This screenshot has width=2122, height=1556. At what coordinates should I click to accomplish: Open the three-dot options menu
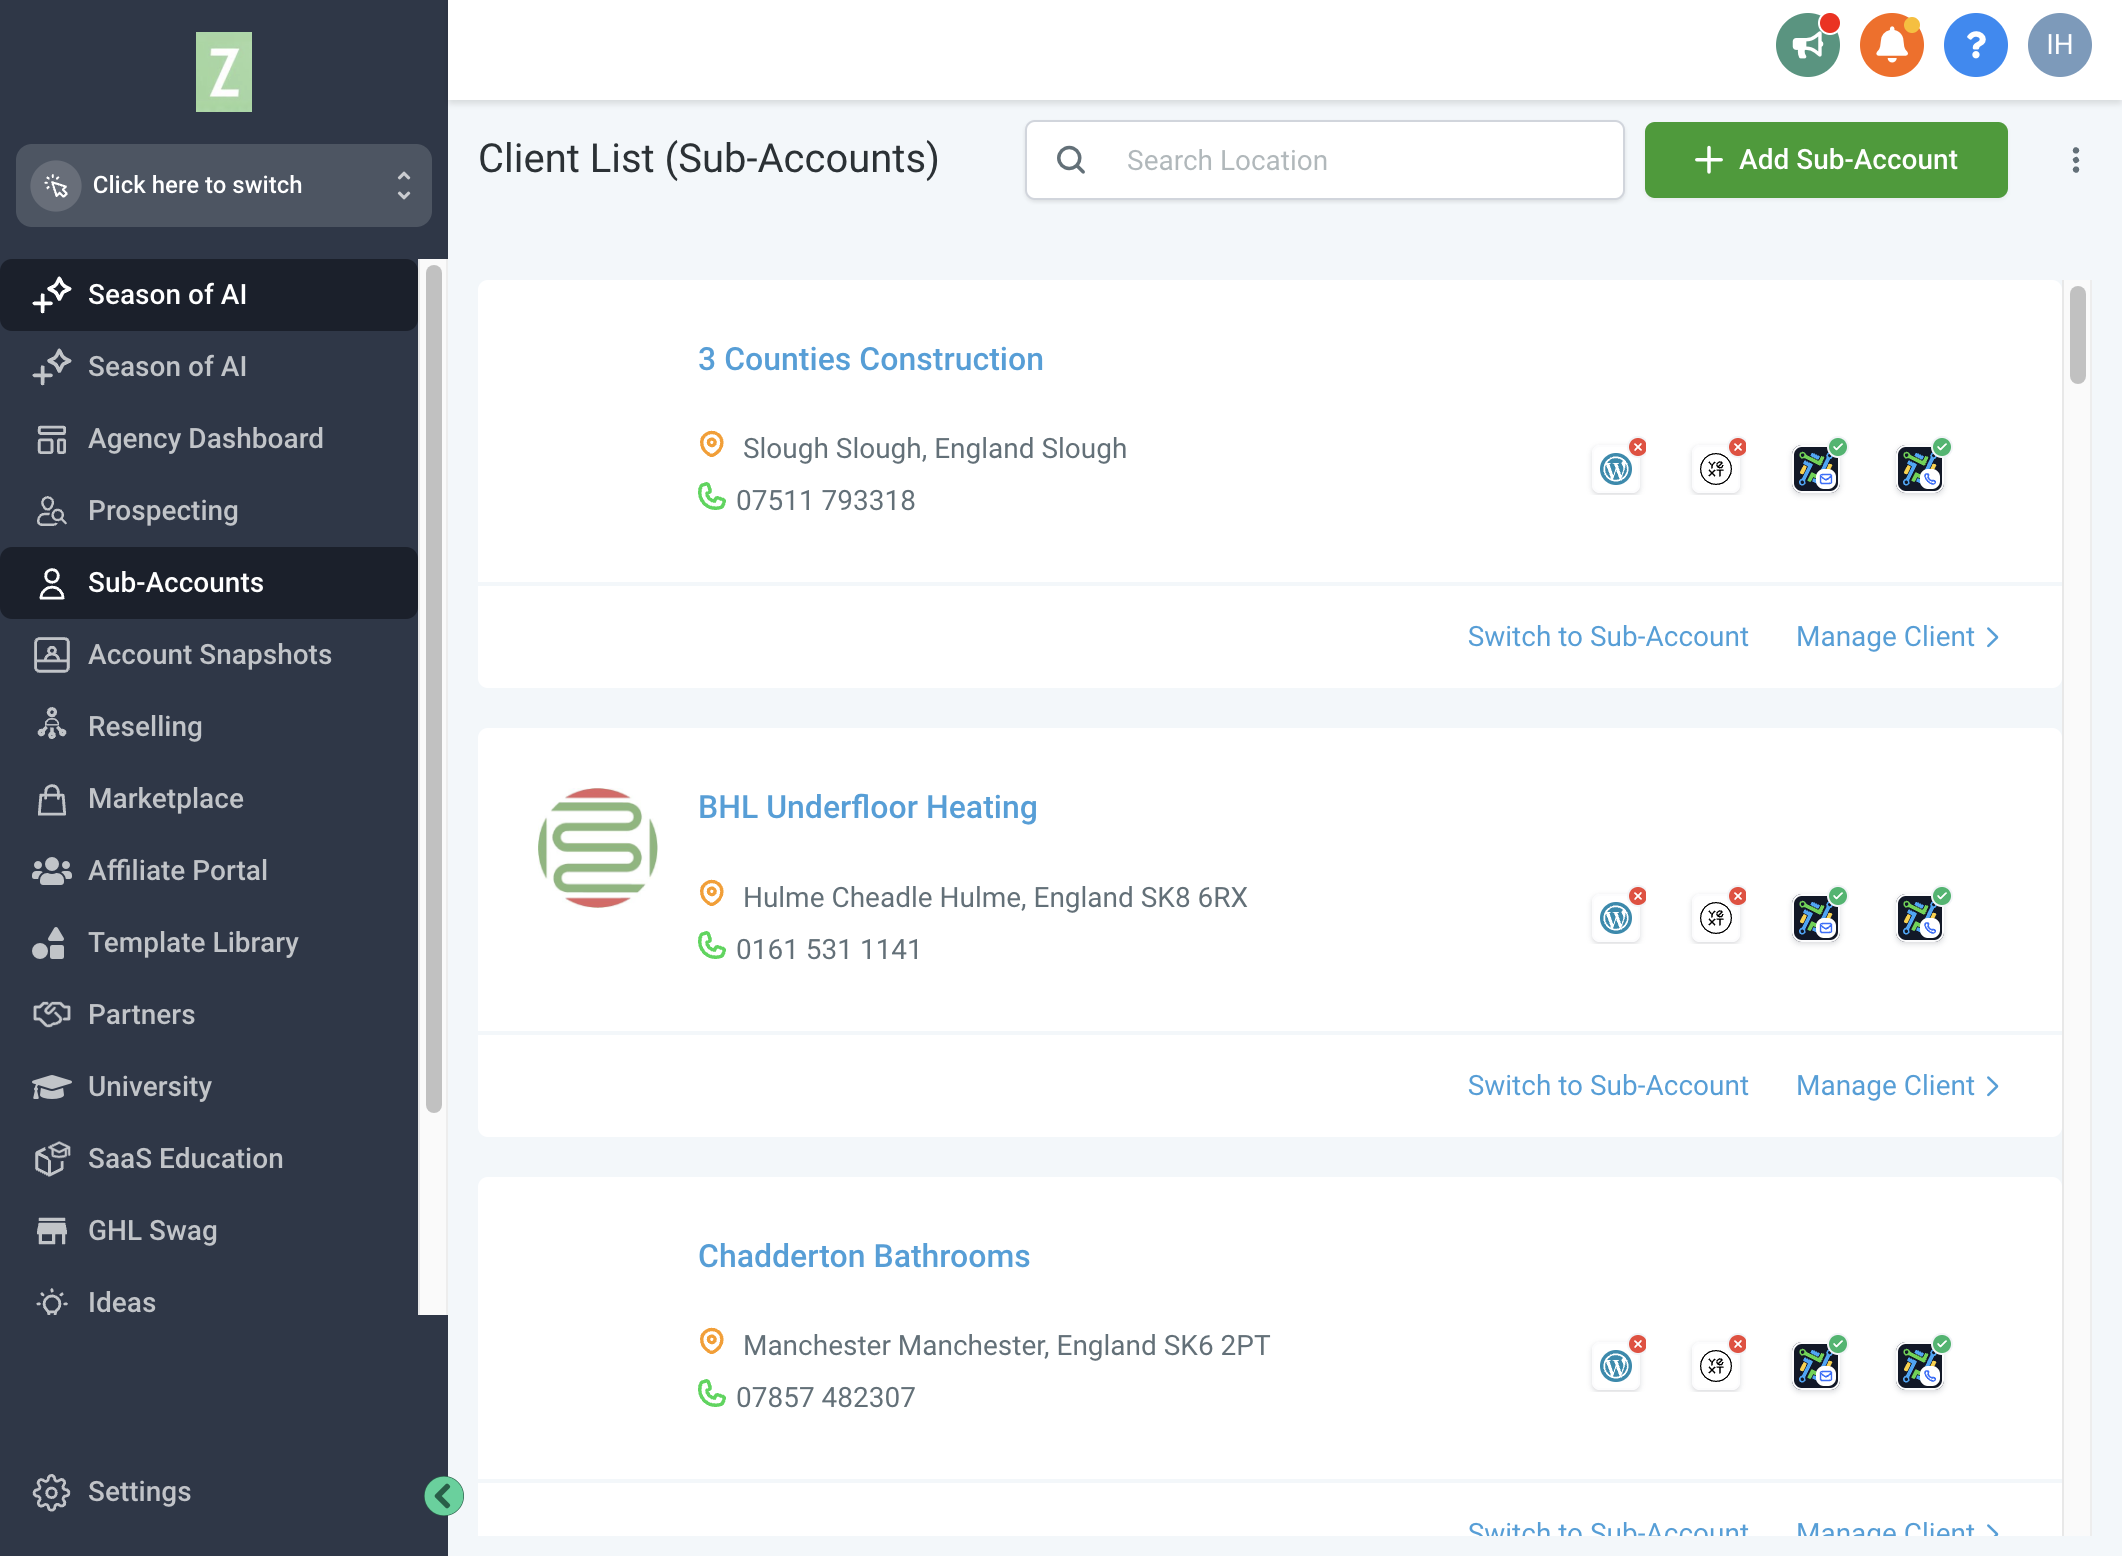pos(2076,160)
